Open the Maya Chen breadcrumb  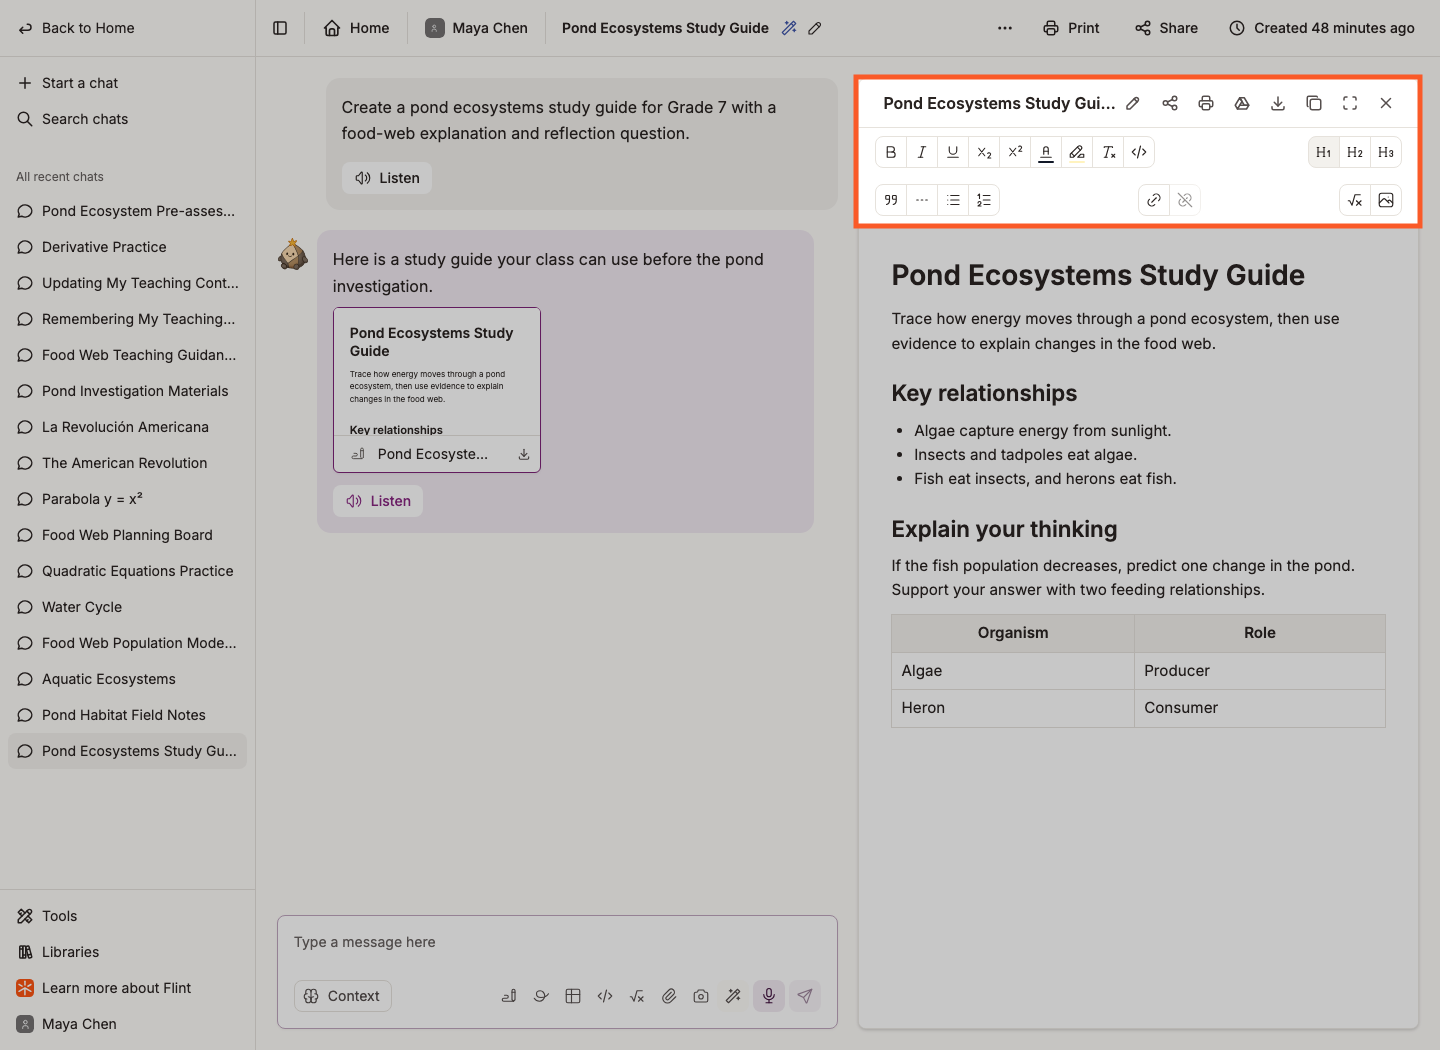point(477,28)
